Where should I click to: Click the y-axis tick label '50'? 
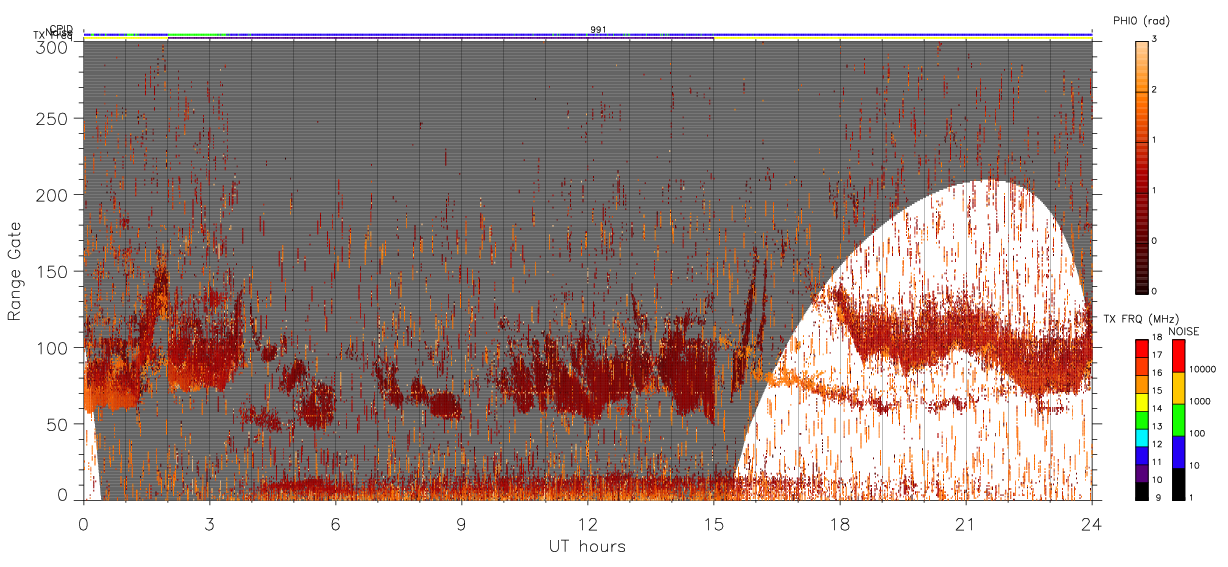(57, 424)
